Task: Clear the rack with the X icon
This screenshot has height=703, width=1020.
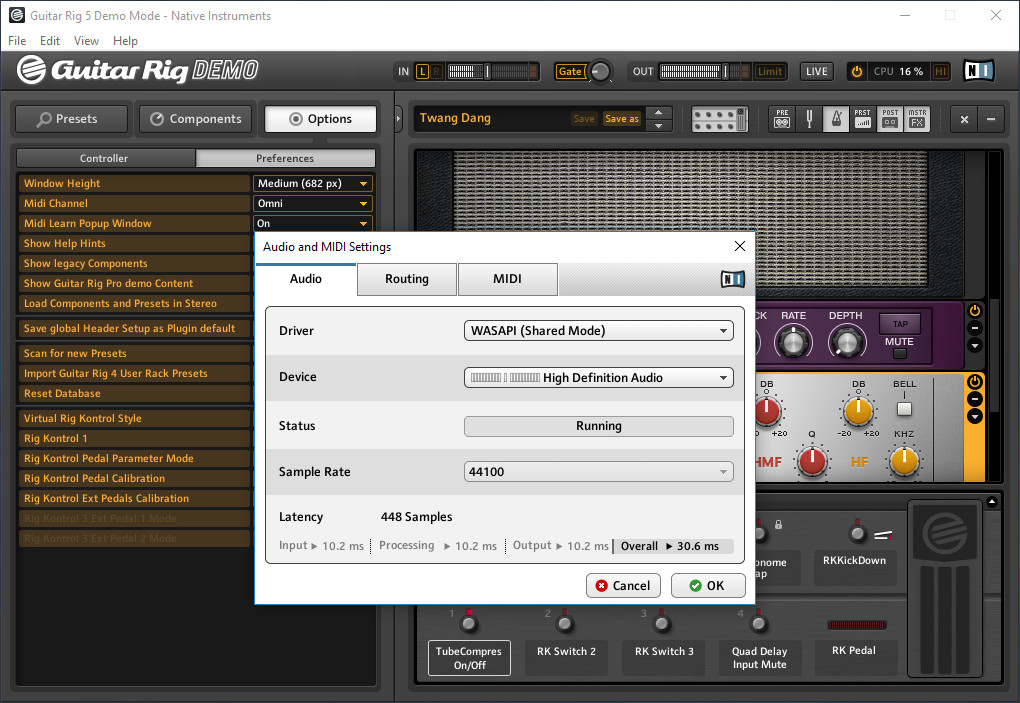Action: coord(964,119)
